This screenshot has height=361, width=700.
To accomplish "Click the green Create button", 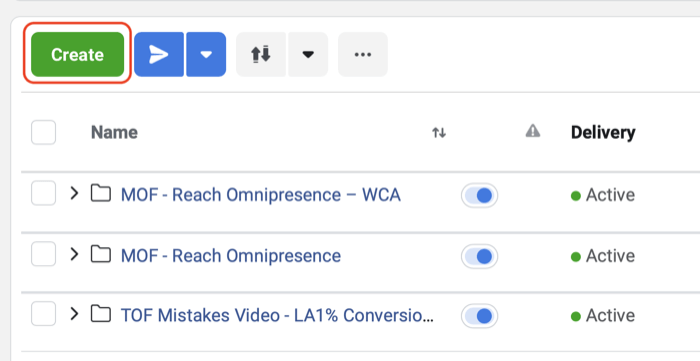I will (x=77, y=54).
